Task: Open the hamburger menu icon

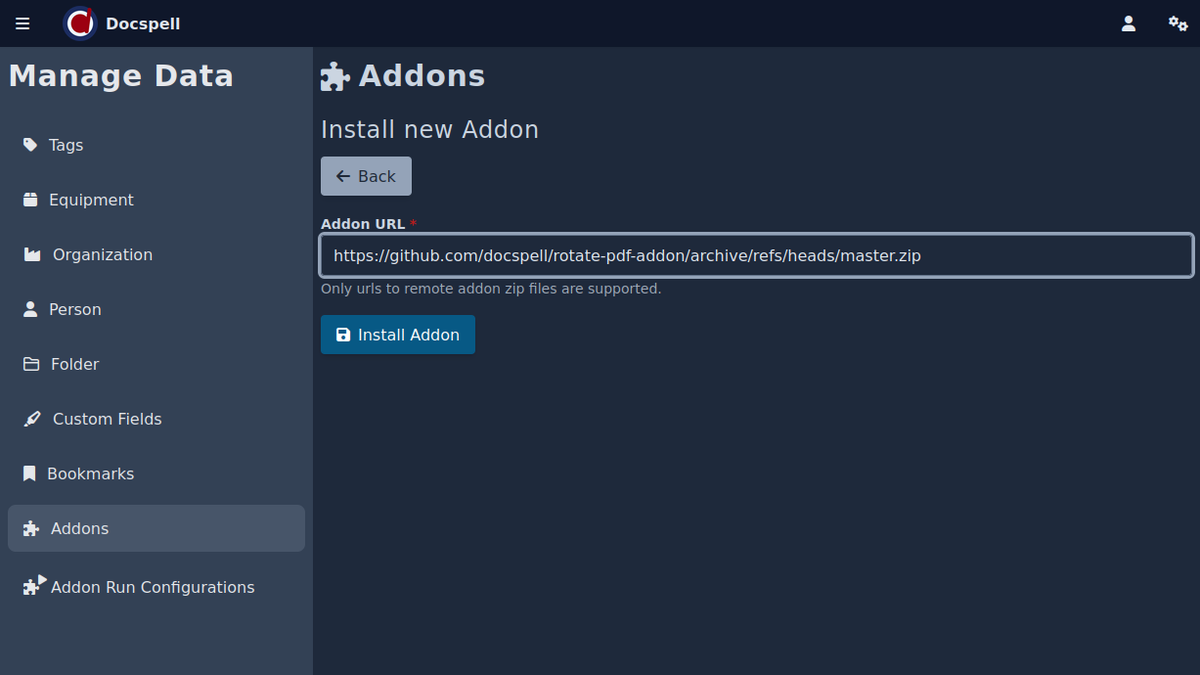Action: 23,24
